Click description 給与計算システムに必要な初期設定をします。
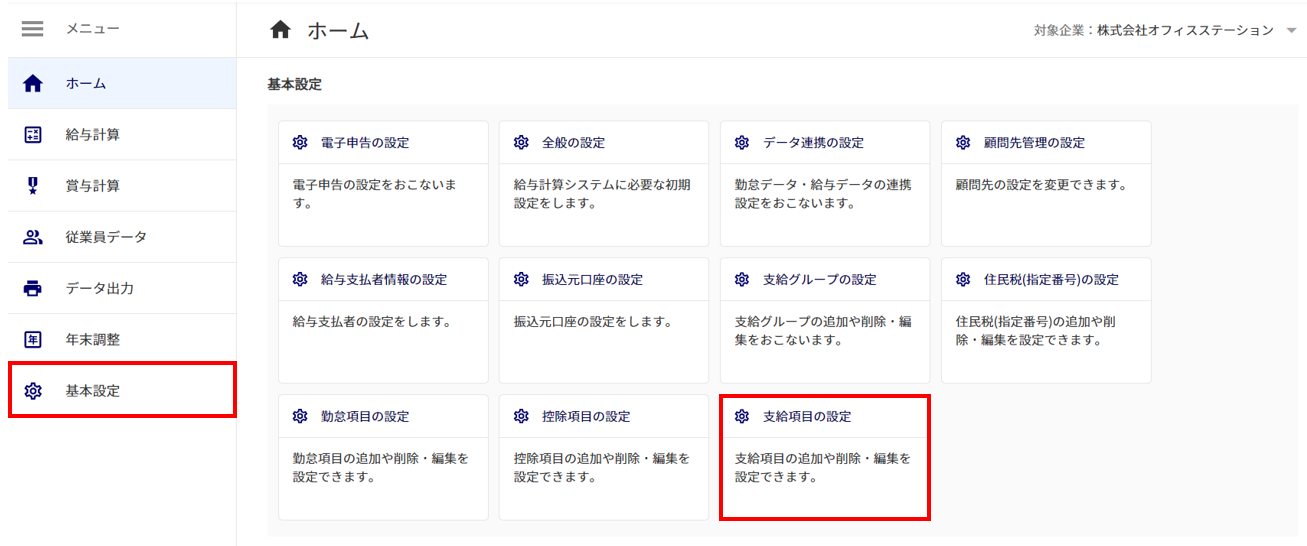The height and width of the screenshot is (546, 1307). [602, 194]
